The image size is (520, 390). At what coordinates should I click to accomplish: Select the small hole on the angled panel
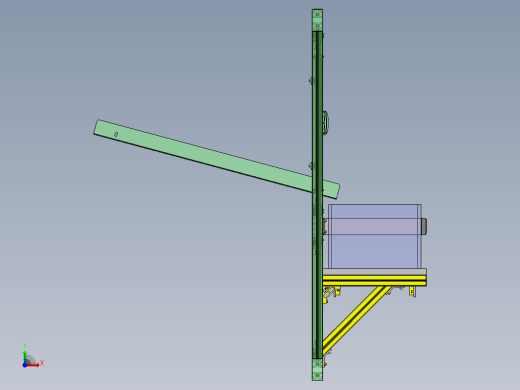116,134
